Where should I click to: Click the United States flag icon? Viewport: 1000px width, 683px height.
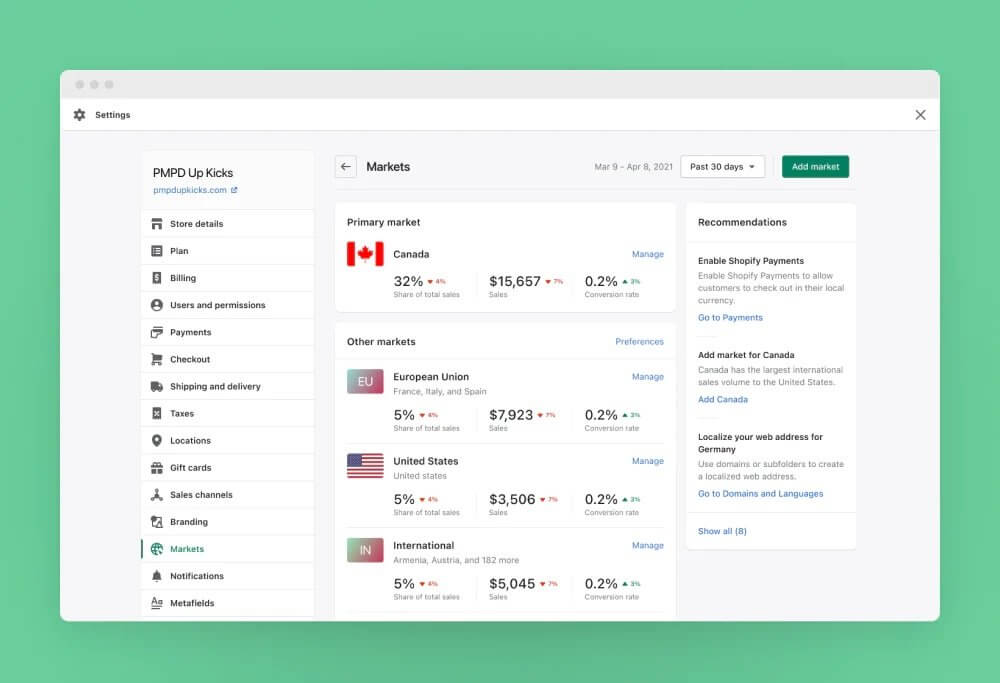pos(364,465)
